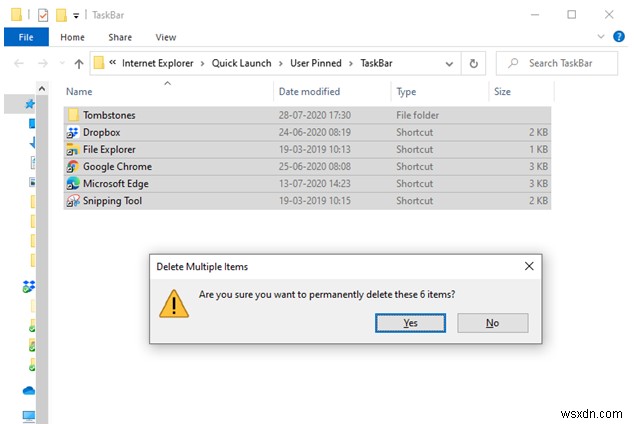Viewport: 634px width, 424px height.
Task: Click the Quick access star icon
Action: click(30, 104)
